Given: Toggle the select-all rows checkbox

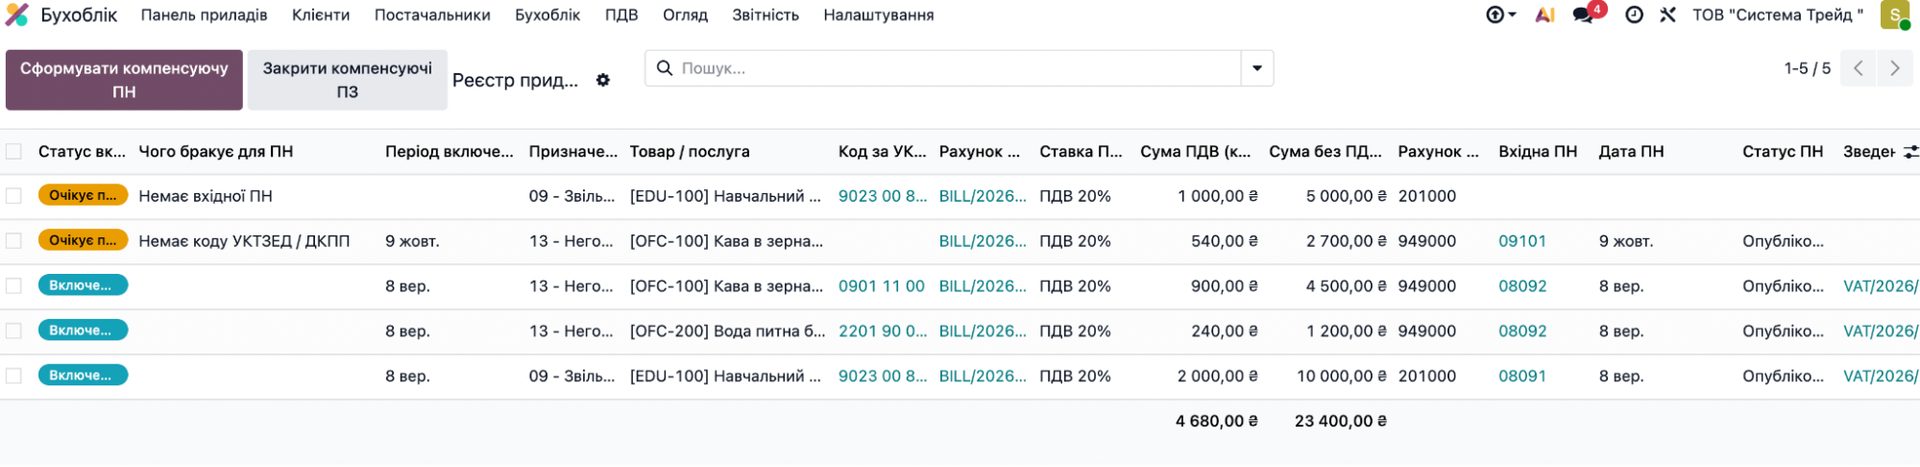Looking at the screenshot, I should click(14, 152).
